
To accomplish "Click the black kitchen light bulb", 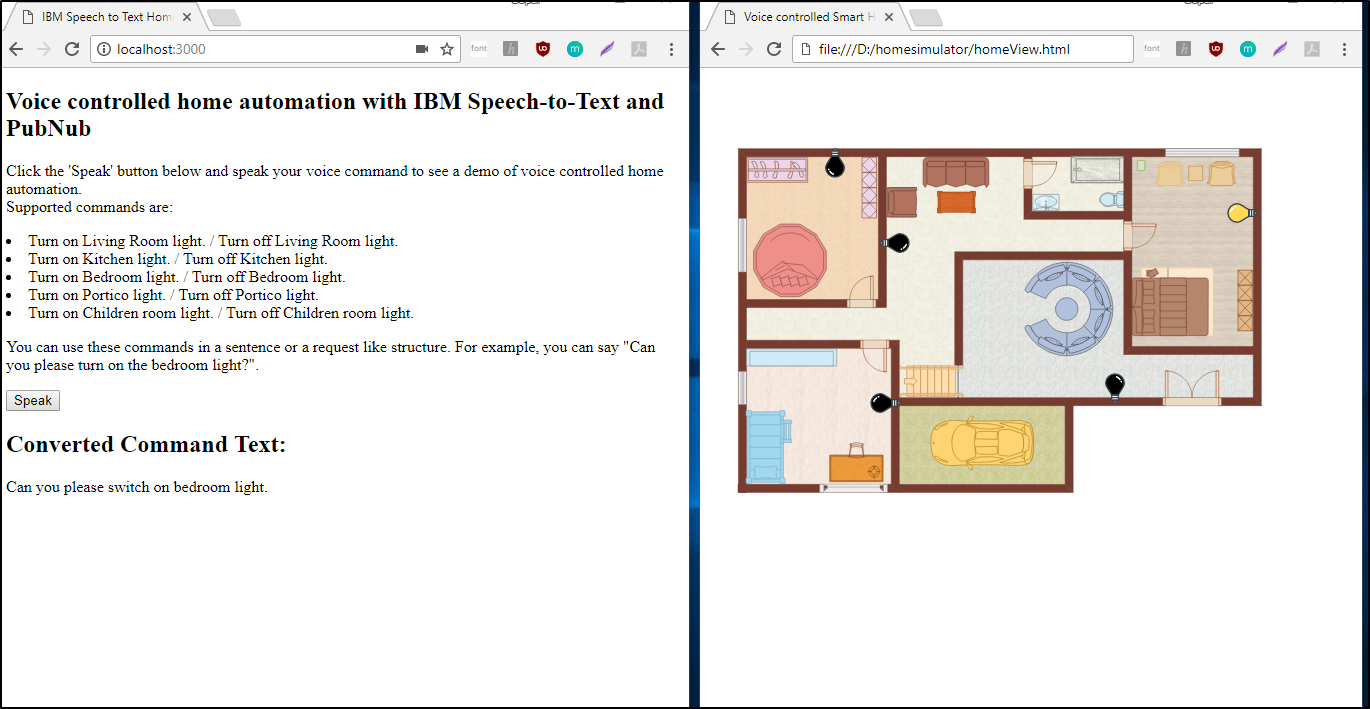I will pos(896,242).
